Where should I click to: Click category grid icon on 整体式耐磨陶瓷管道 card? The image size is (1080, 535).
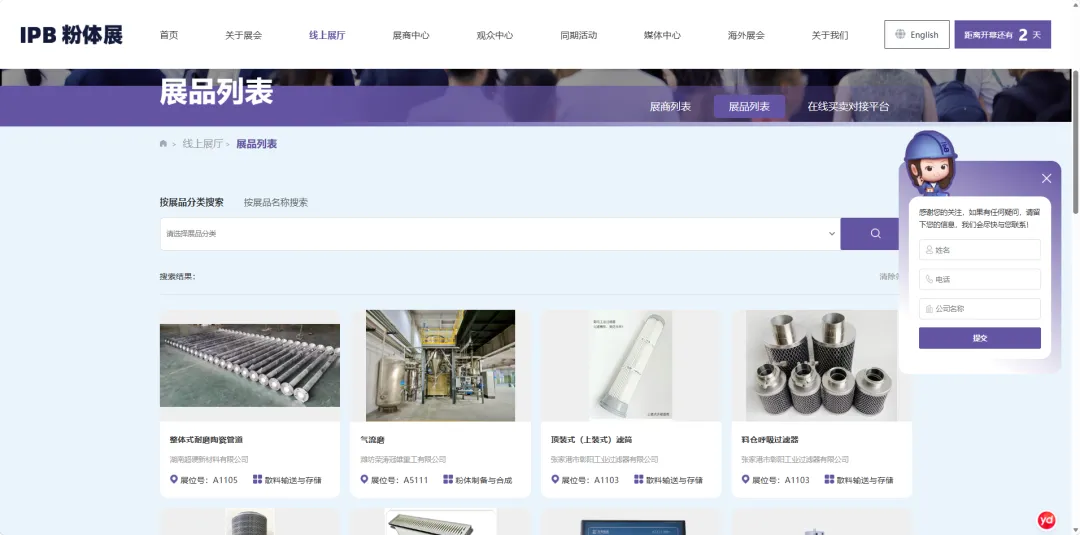pos(258,479)
